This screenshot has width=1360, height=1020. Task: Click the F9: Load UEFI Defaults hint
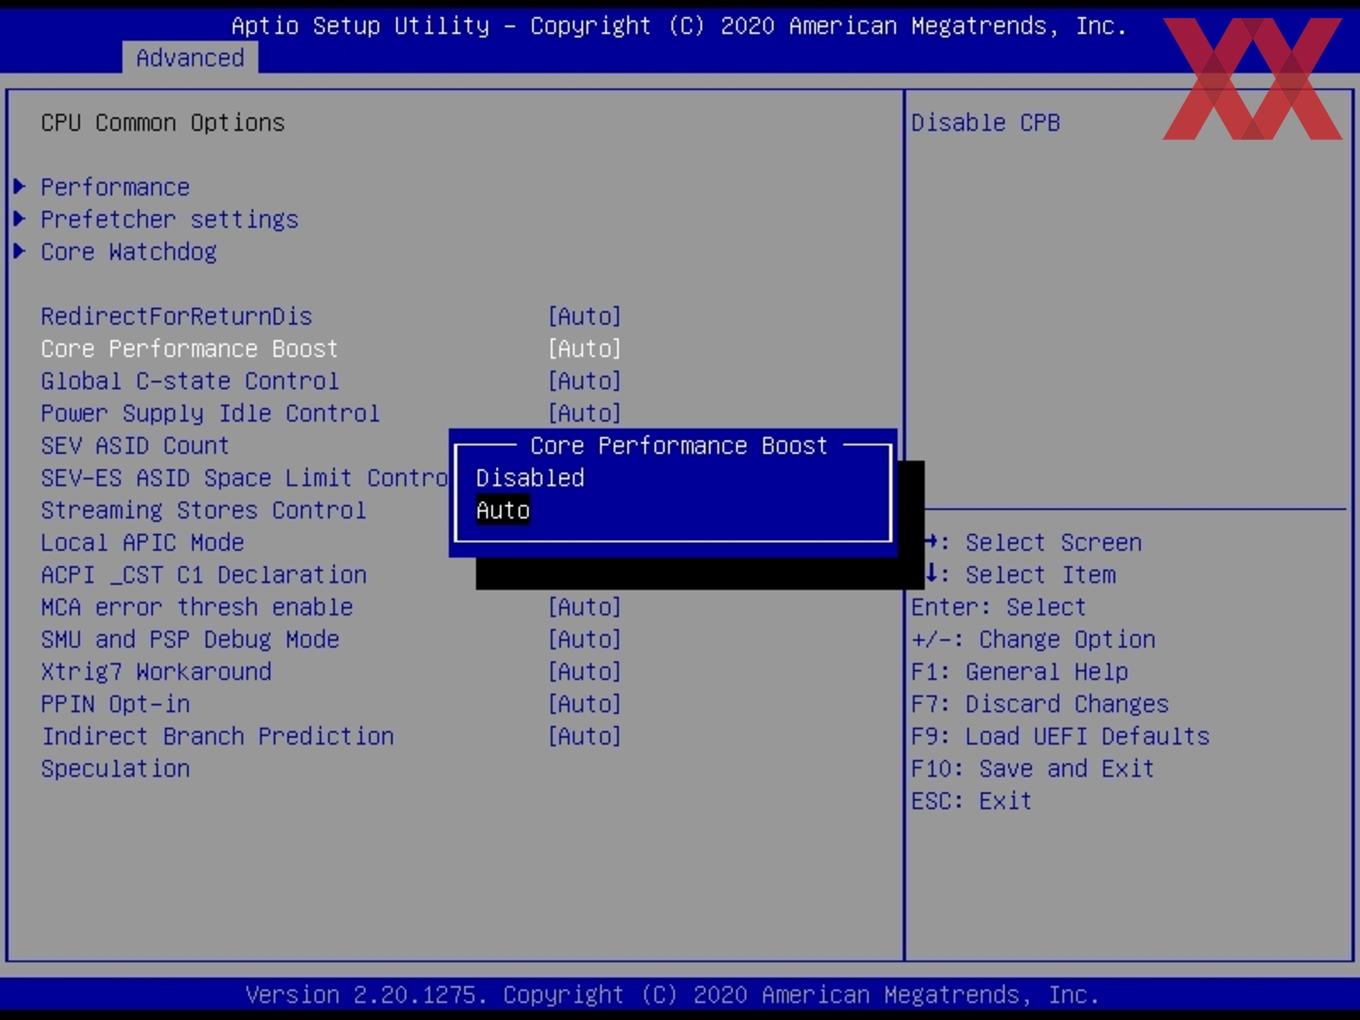(1060, 736)
